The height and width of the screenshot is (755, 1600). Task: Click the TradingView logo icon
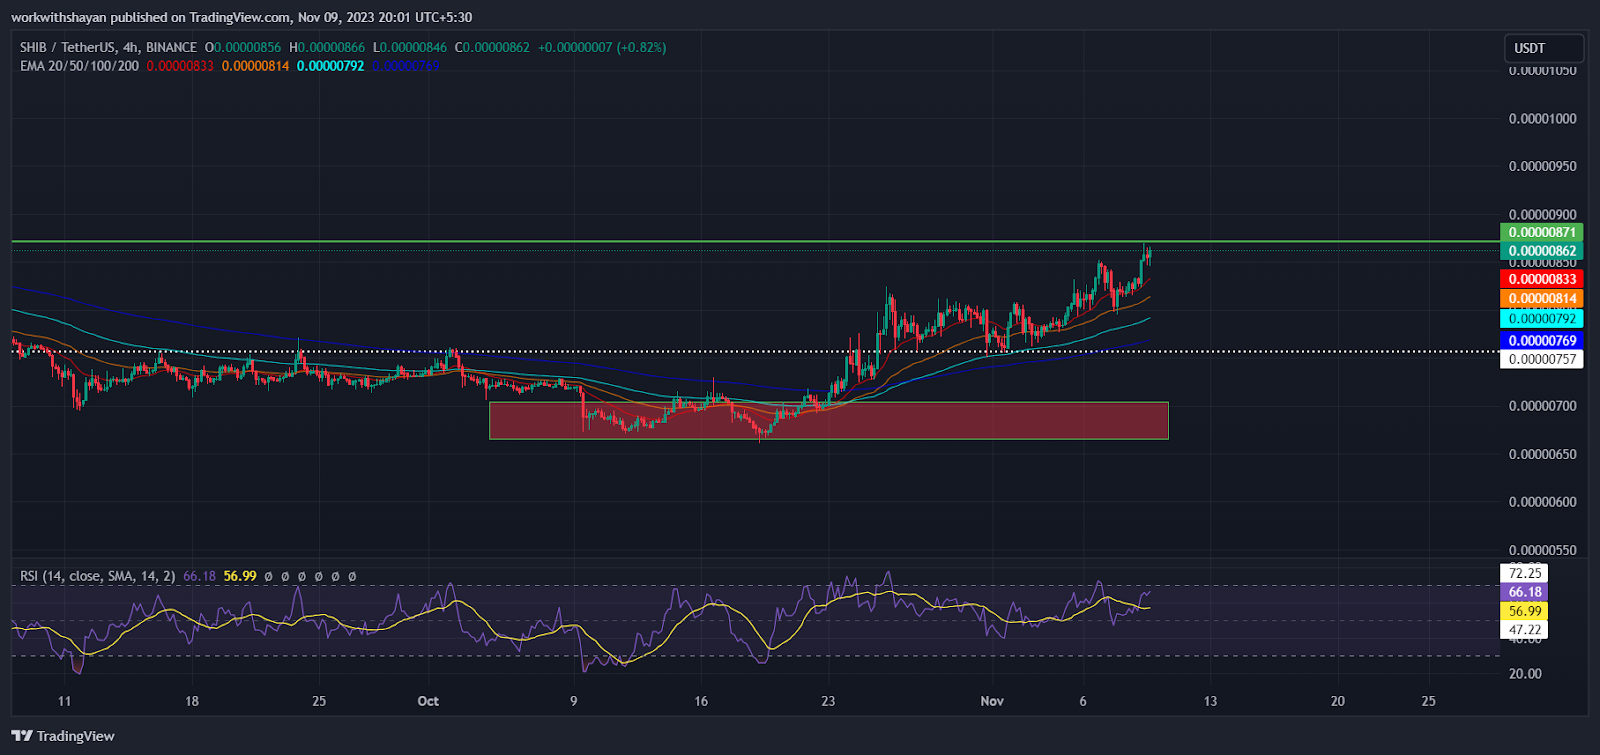(23, 736)
